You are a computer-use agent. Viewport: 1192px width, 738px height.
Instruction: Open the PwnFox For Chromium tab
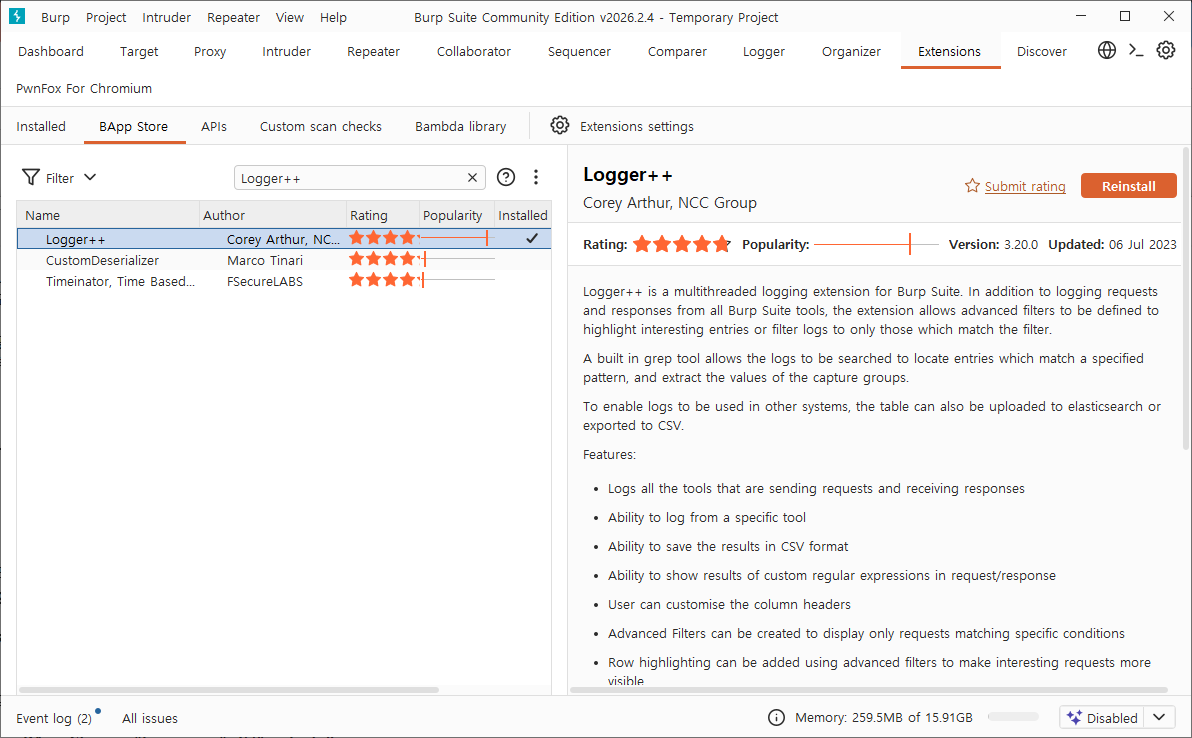(x=84, y=88)
